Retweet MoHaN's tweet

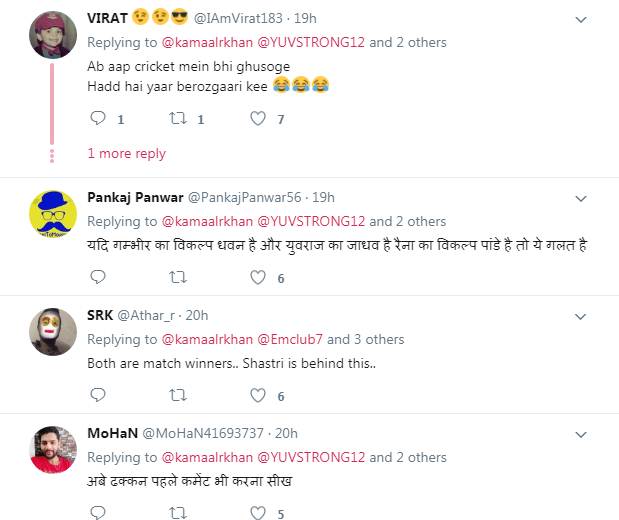(177, 514)
